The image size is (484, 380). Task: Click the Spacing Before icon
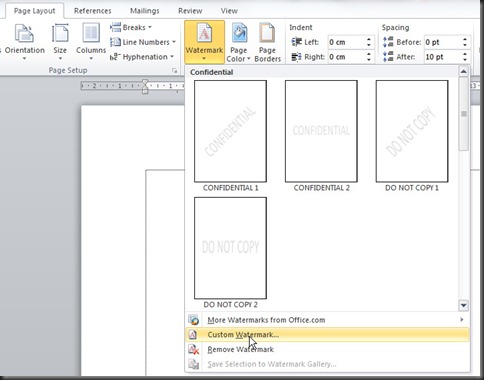click(388, 42)
